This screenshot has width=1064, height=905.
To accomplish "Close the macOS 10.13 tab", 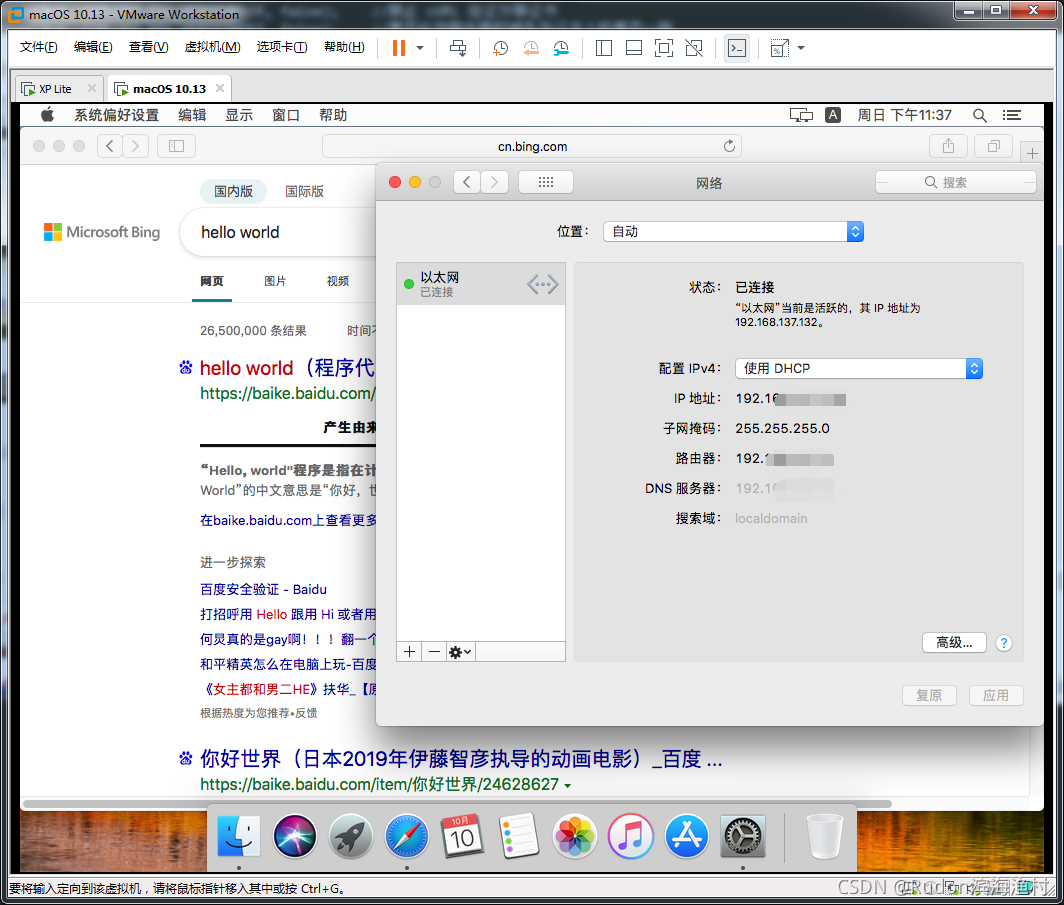I will 220,88.
